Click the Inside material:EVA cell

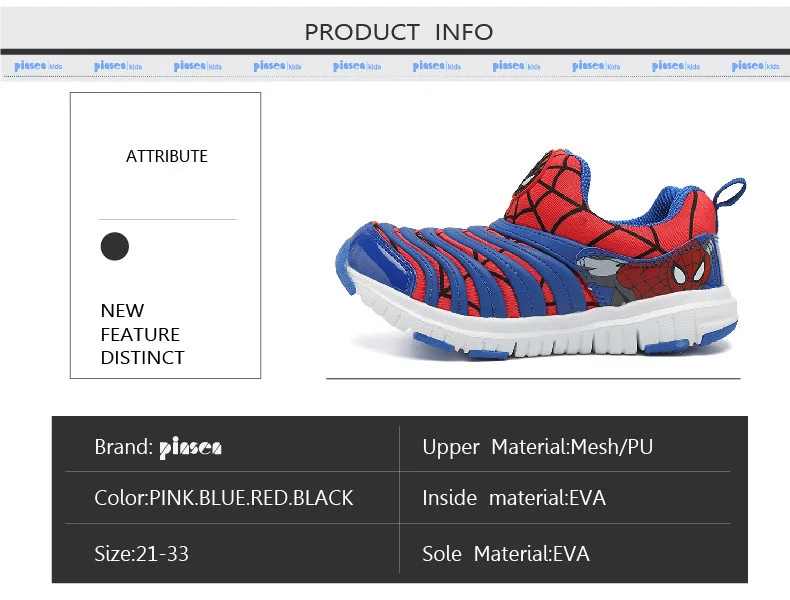click(514, 498)
